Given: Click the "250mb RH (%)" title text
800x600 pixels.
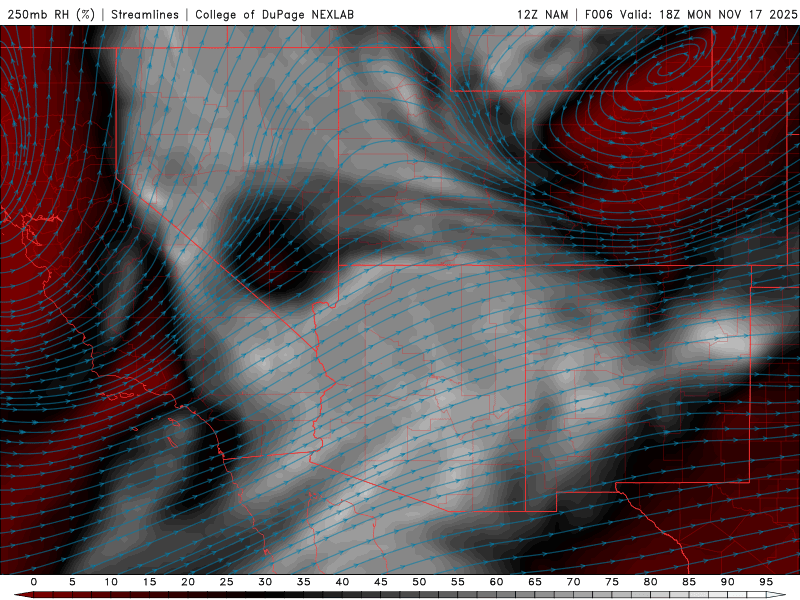Looking at the screenshot, I should (51, 14).
